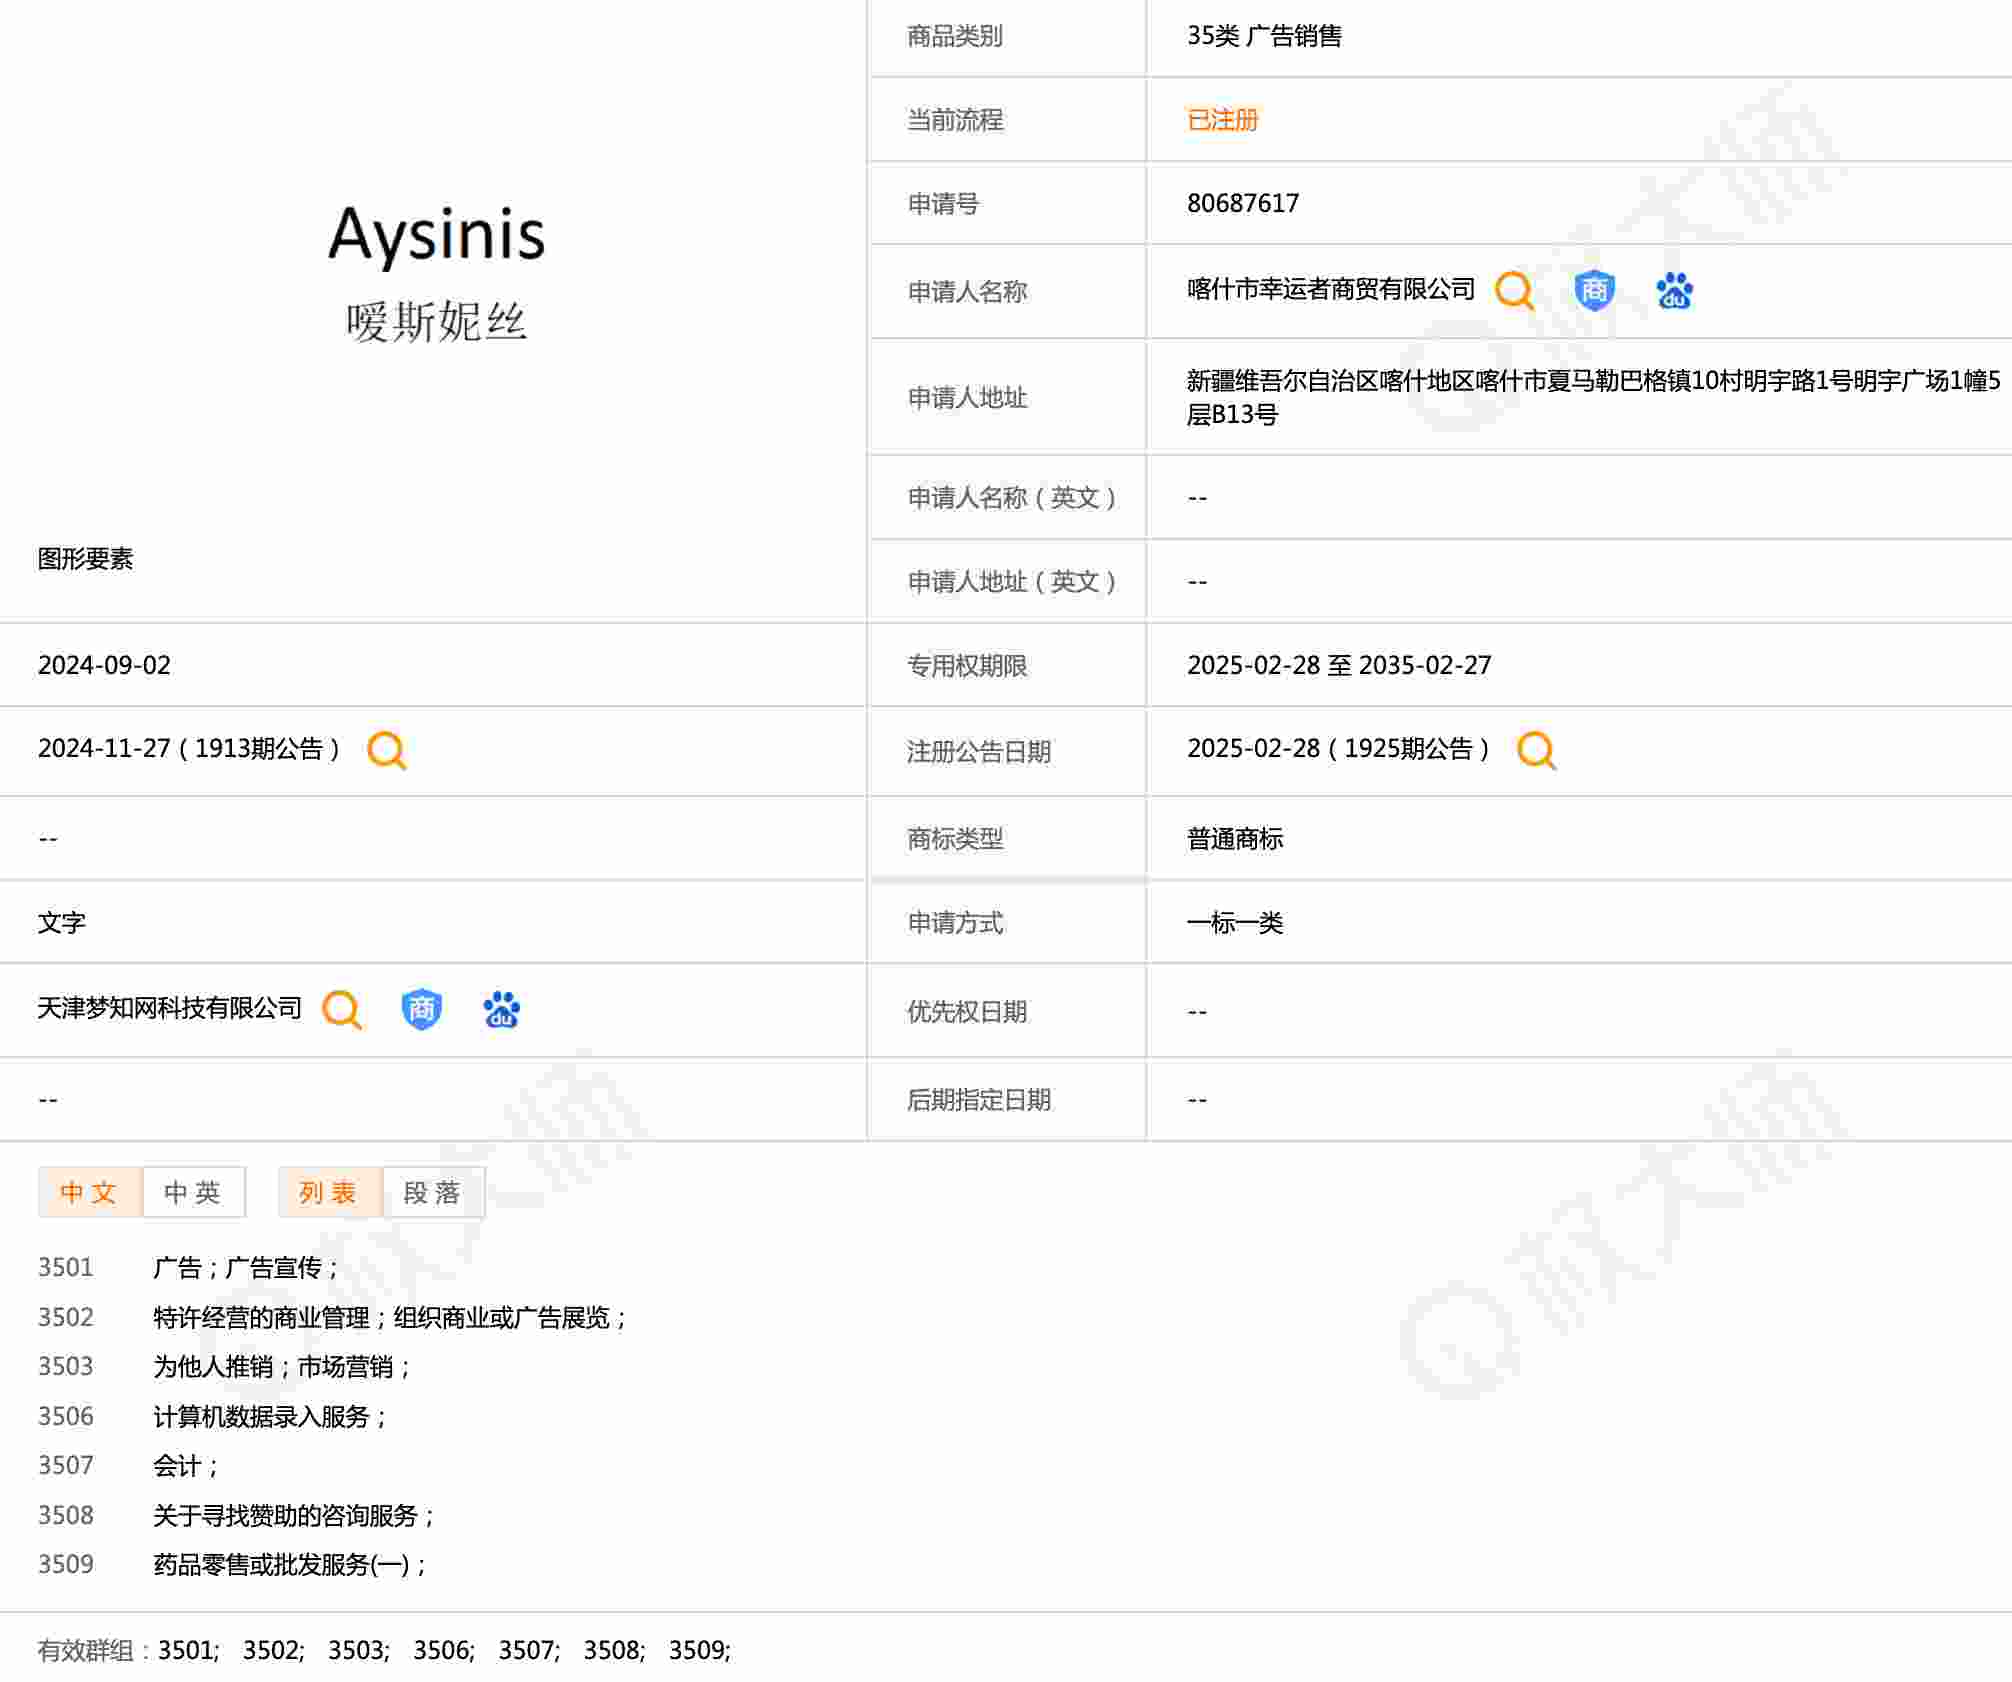Viewport: 2012px width, 1682px height.
Task: Click applicant name 喀什市幸运者商贸有限公司
Action: [x=1330, y=290]
